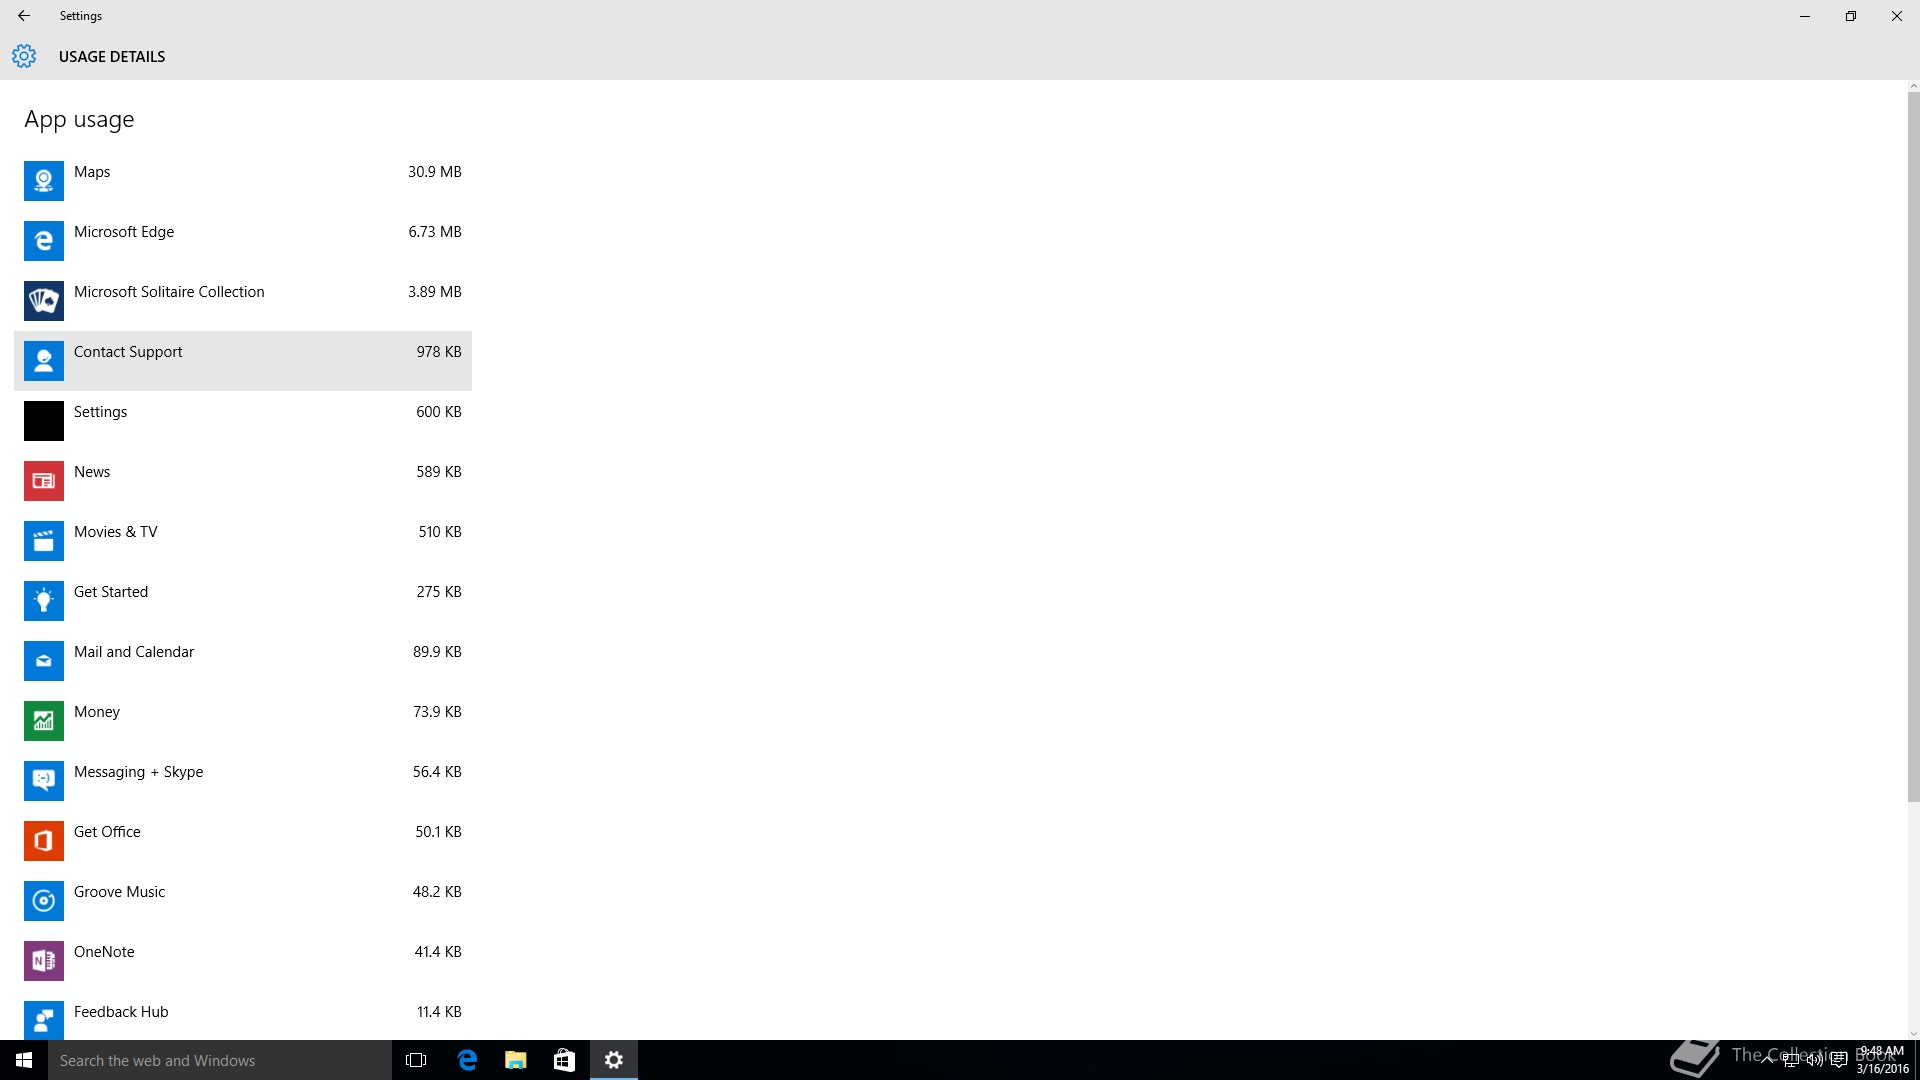Select the Groove Music label

pos(119,892)
